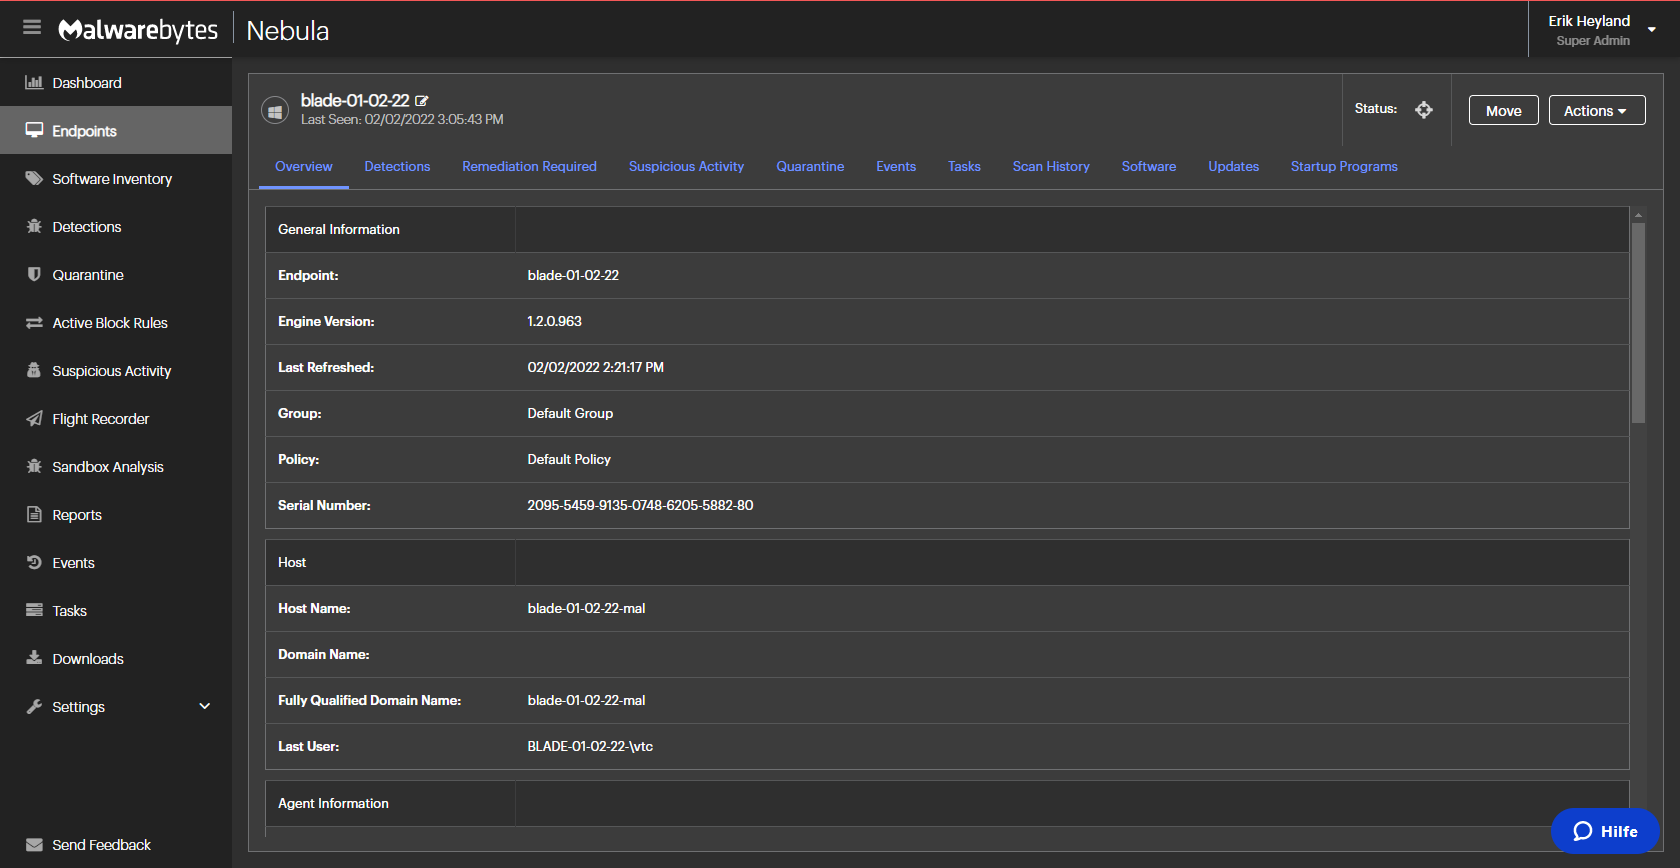Open the Actions dropdown
This screenshot has width=1680, height=868.
point(1596,111)
